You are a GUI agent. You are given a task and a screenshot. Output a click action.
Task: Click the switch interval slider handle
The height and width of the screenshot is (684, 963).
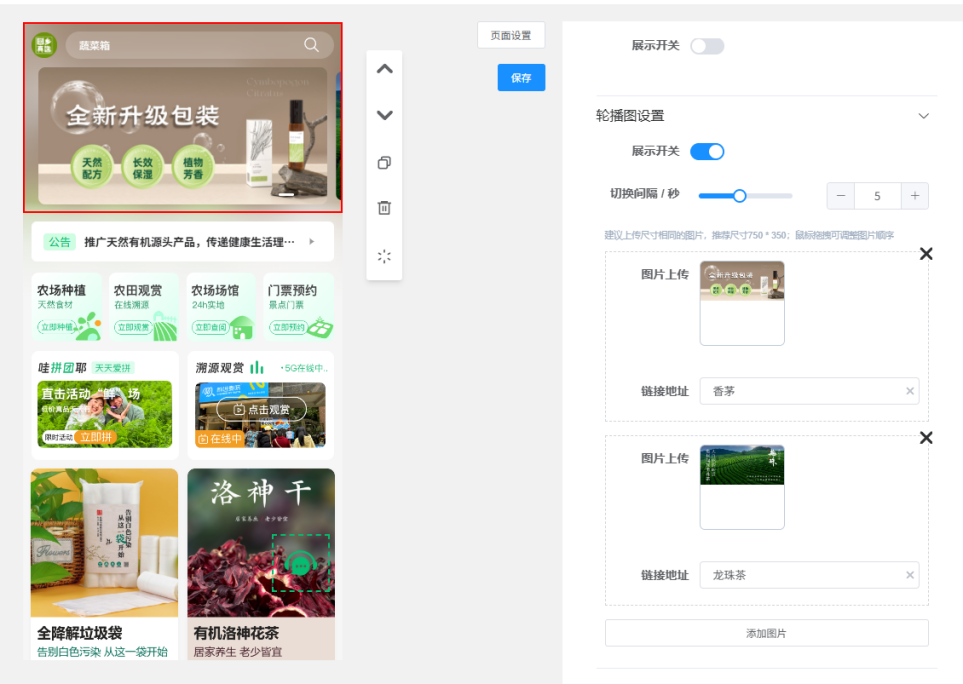740,196
